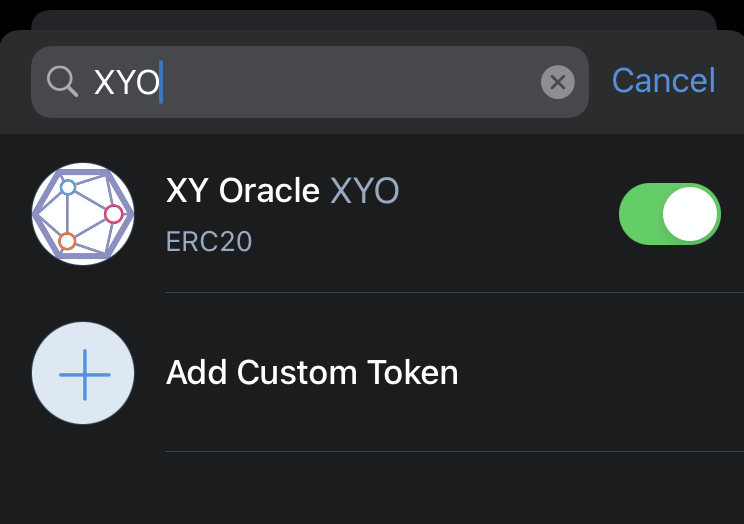This screenshot has height=524, width=744.
Task: Place the cursor after XYO in the search box
Action: point(161,82)
